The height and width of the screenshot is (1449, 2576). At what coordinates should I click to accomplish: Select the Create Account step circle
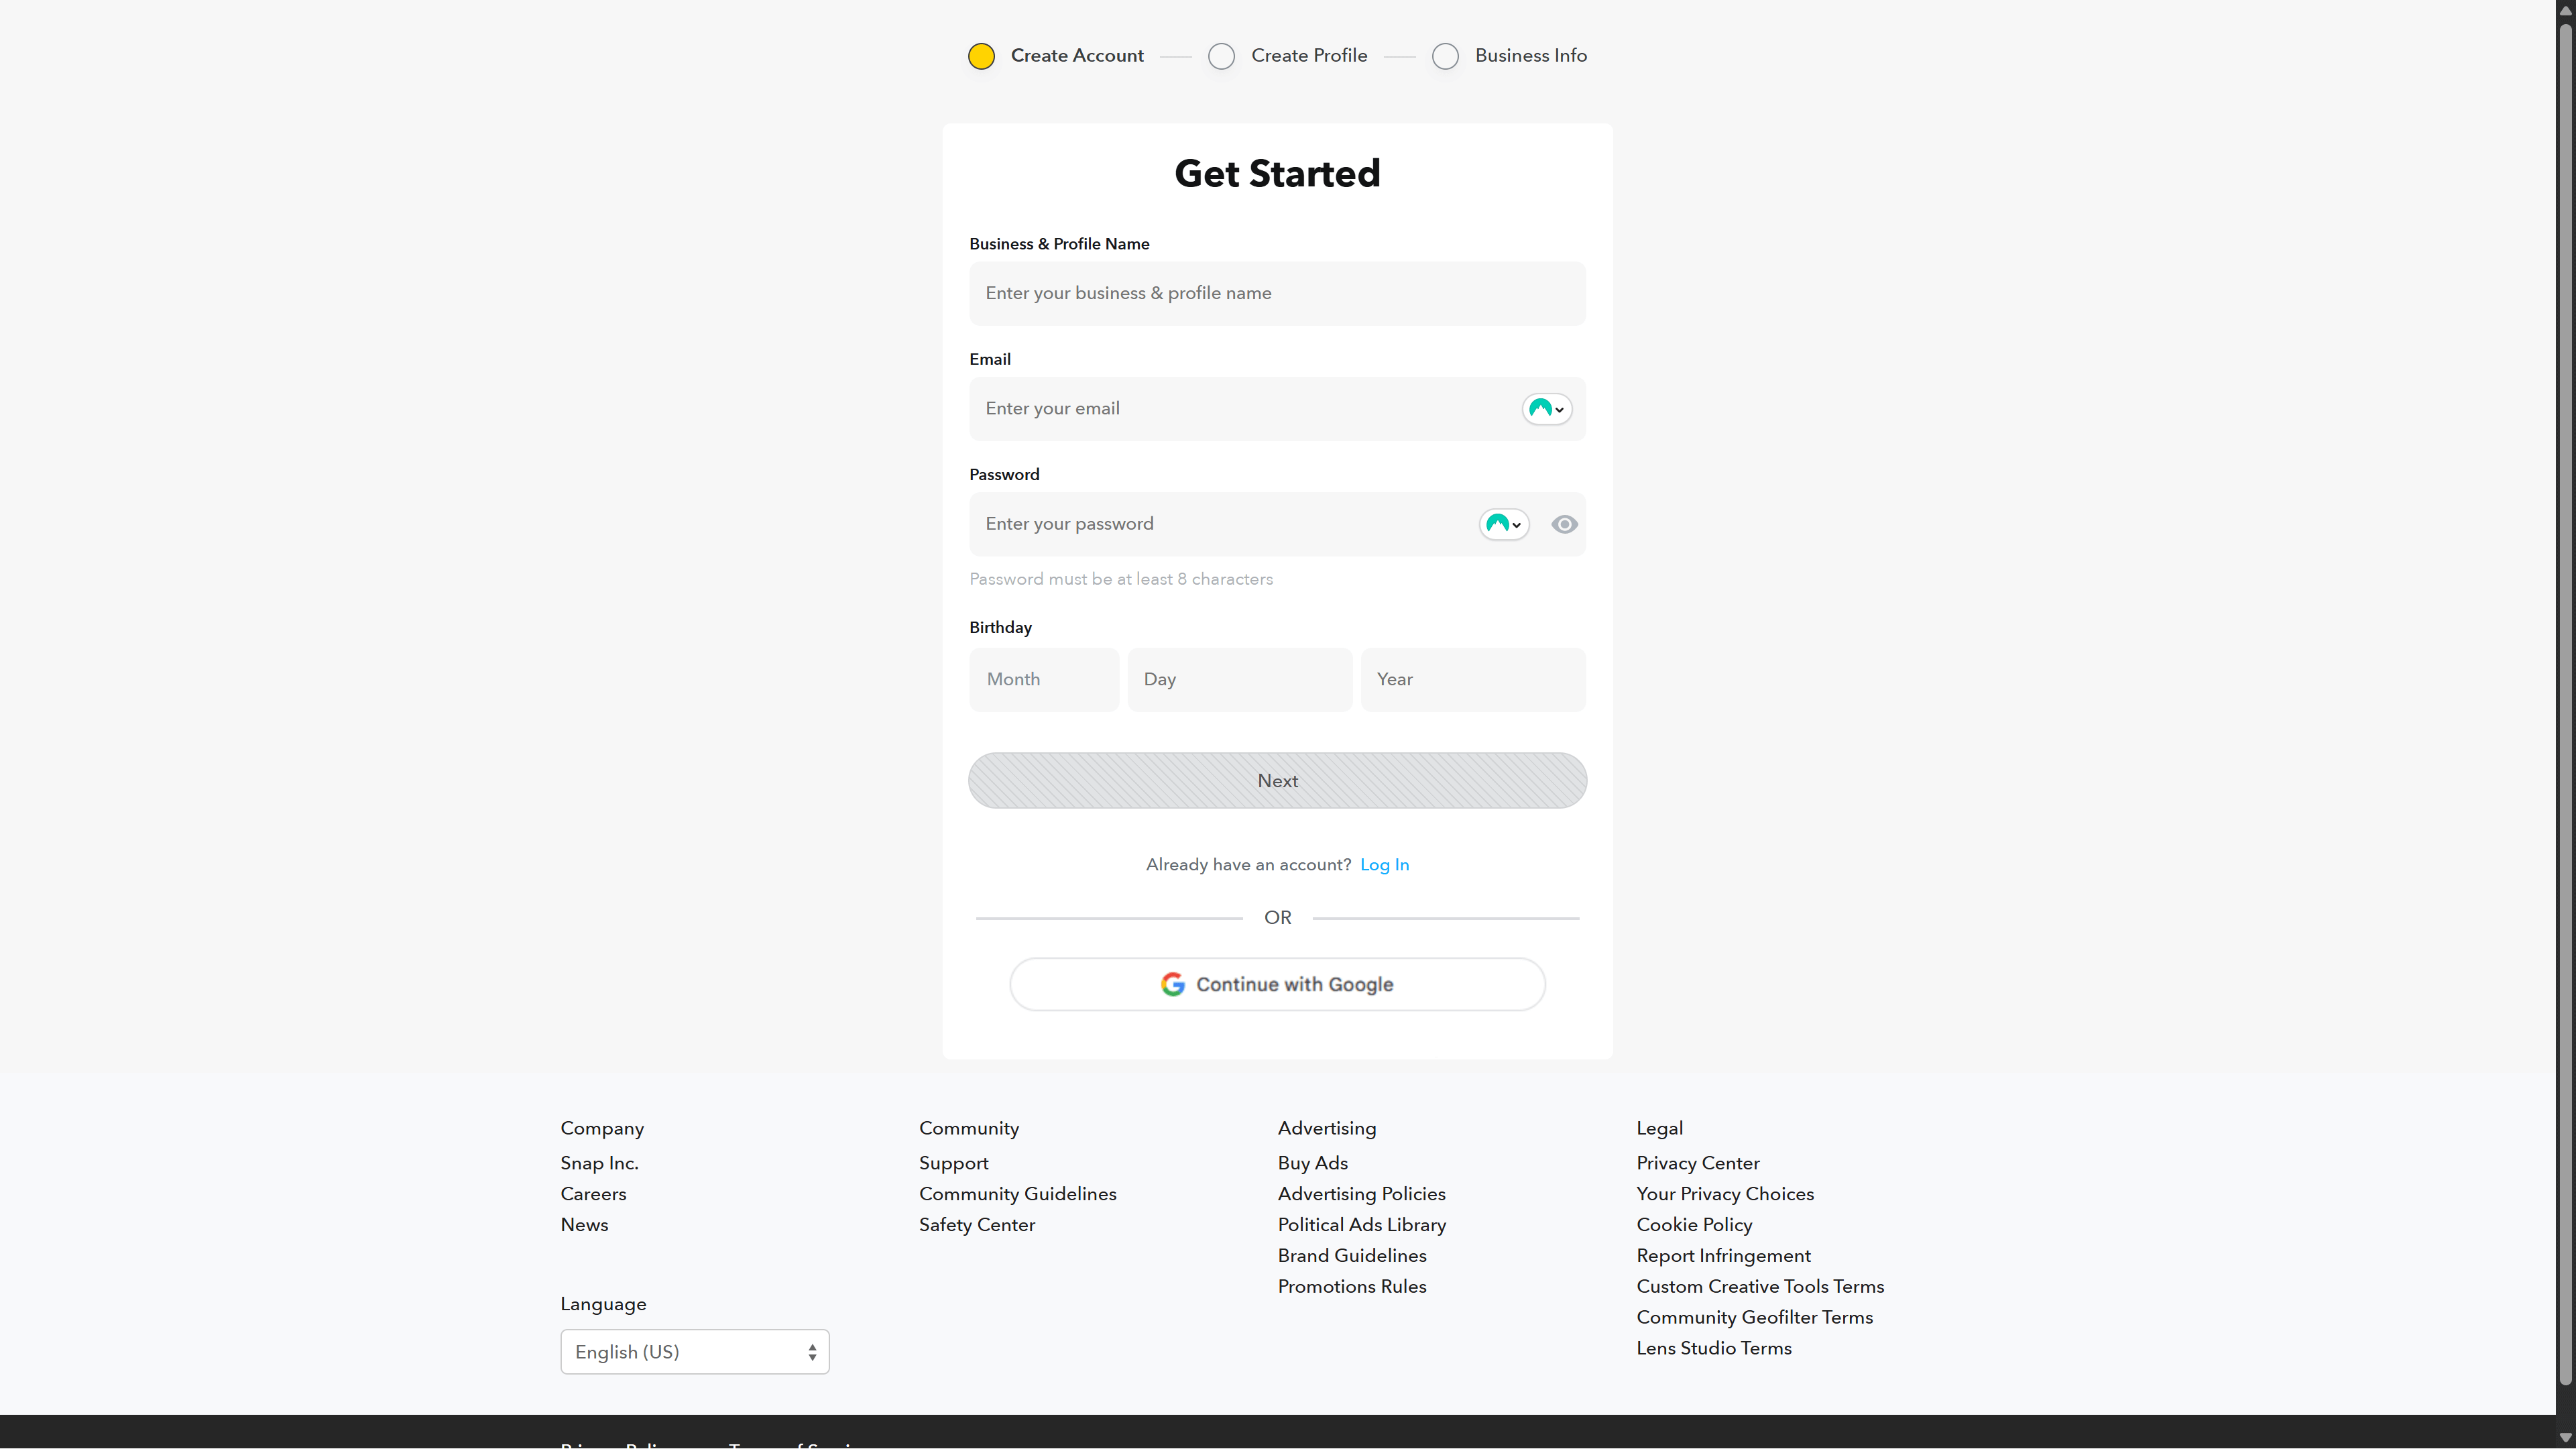(x=981, y=56)
